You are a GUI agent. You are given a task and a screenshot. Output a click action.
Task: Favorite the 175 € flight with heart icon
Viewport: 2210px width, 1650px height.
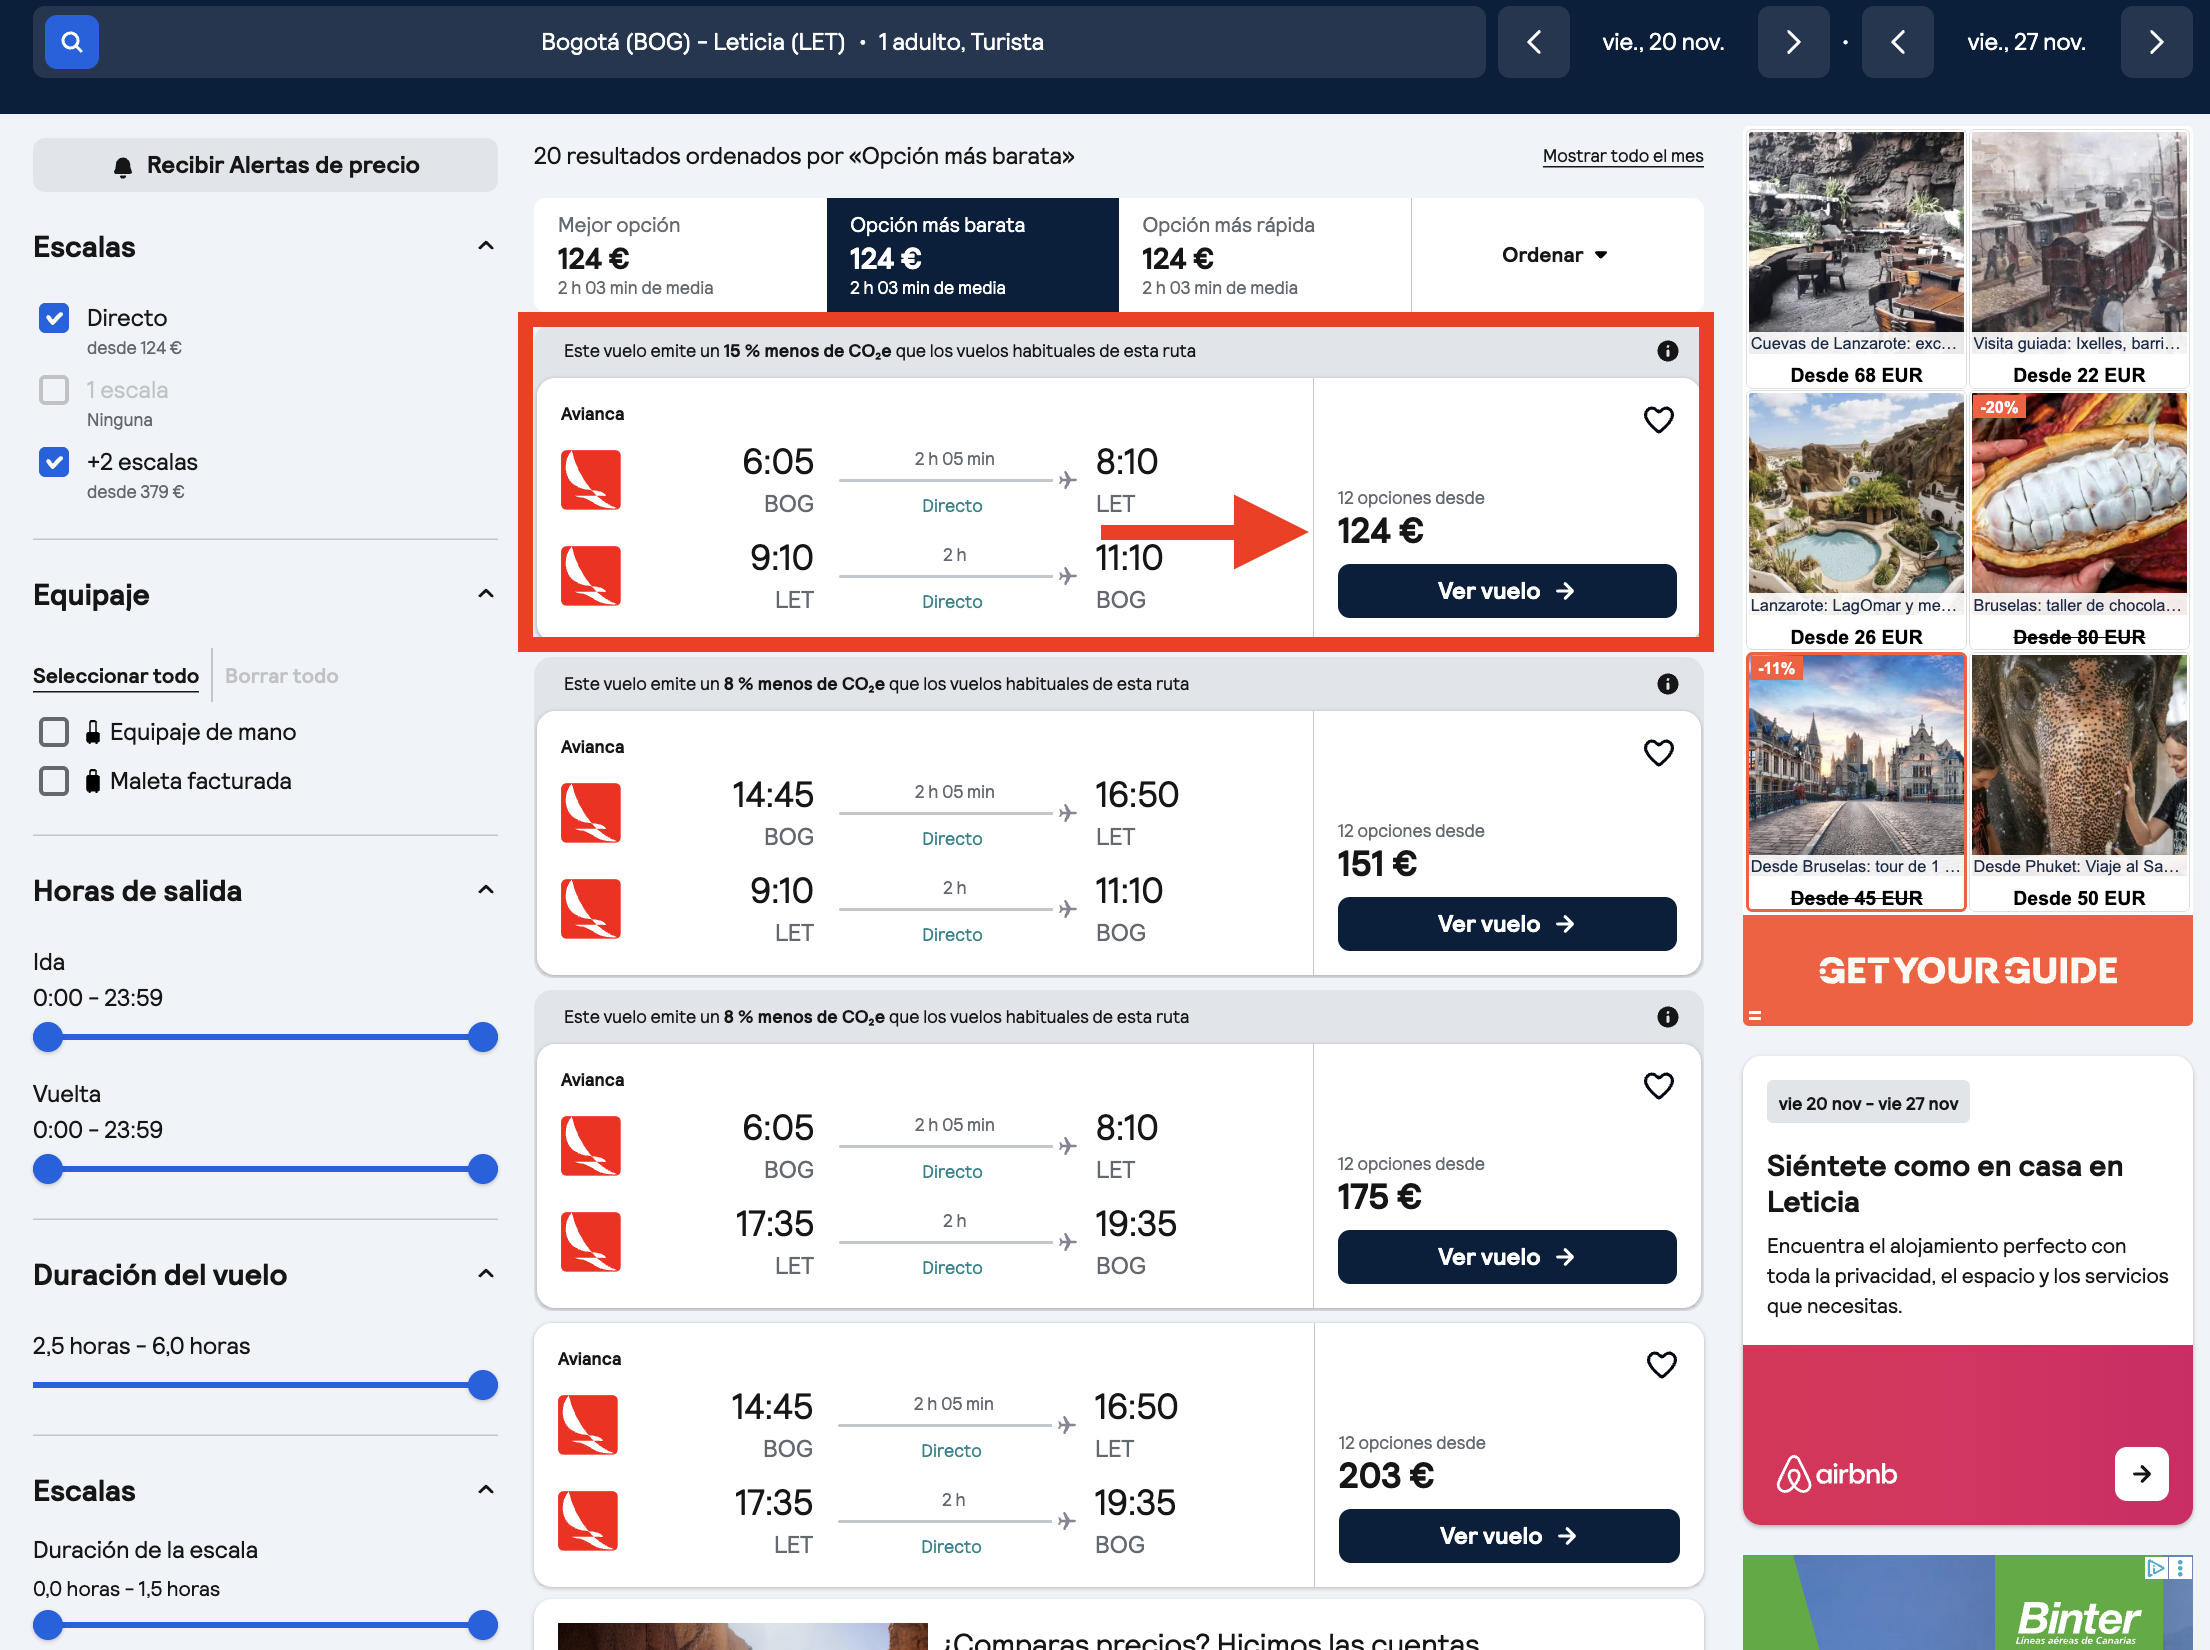pos(1658,1086)
